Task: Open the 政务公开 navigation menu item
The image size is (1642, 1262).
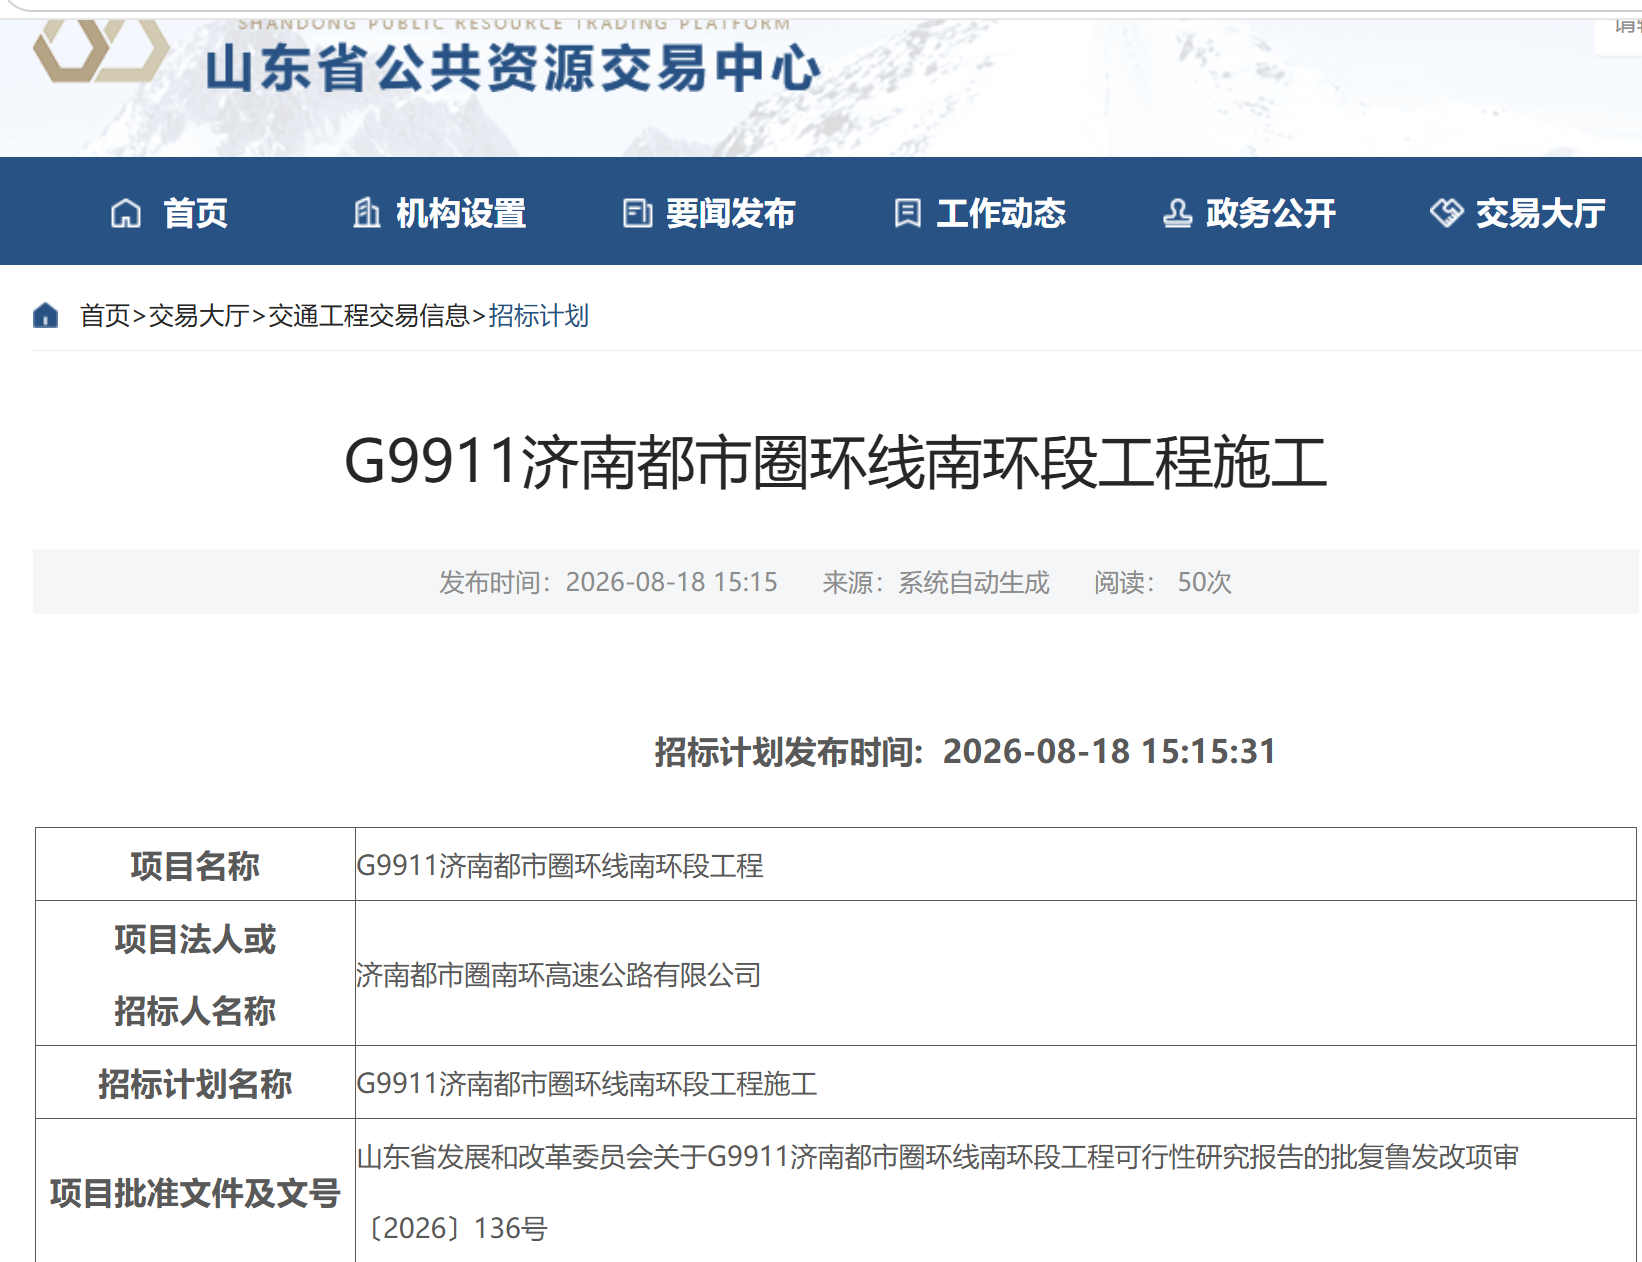Action: 1271,213
